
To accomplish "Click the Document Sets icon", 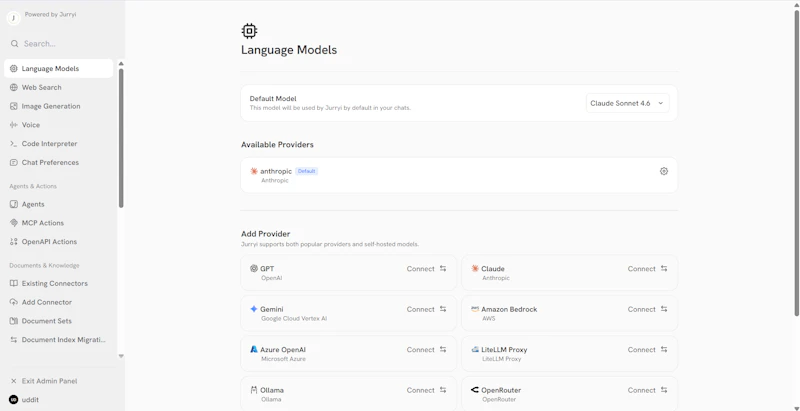I will point(14,321).
